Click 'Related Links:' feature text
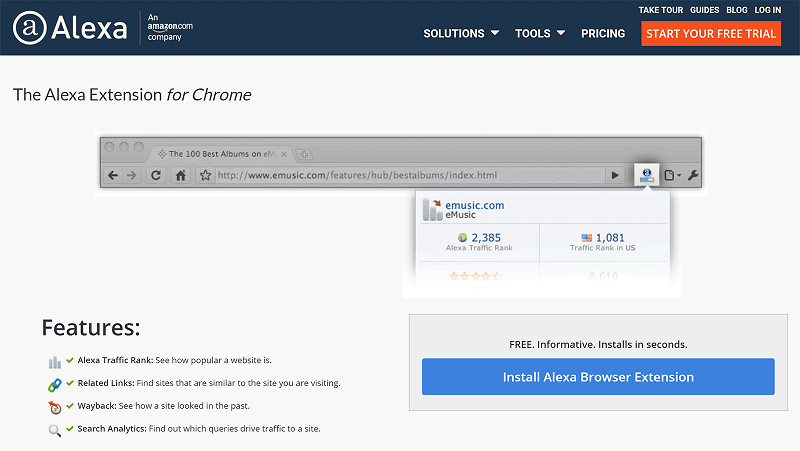Viewport: 800px width, 451px height. (x=106, y=383)
